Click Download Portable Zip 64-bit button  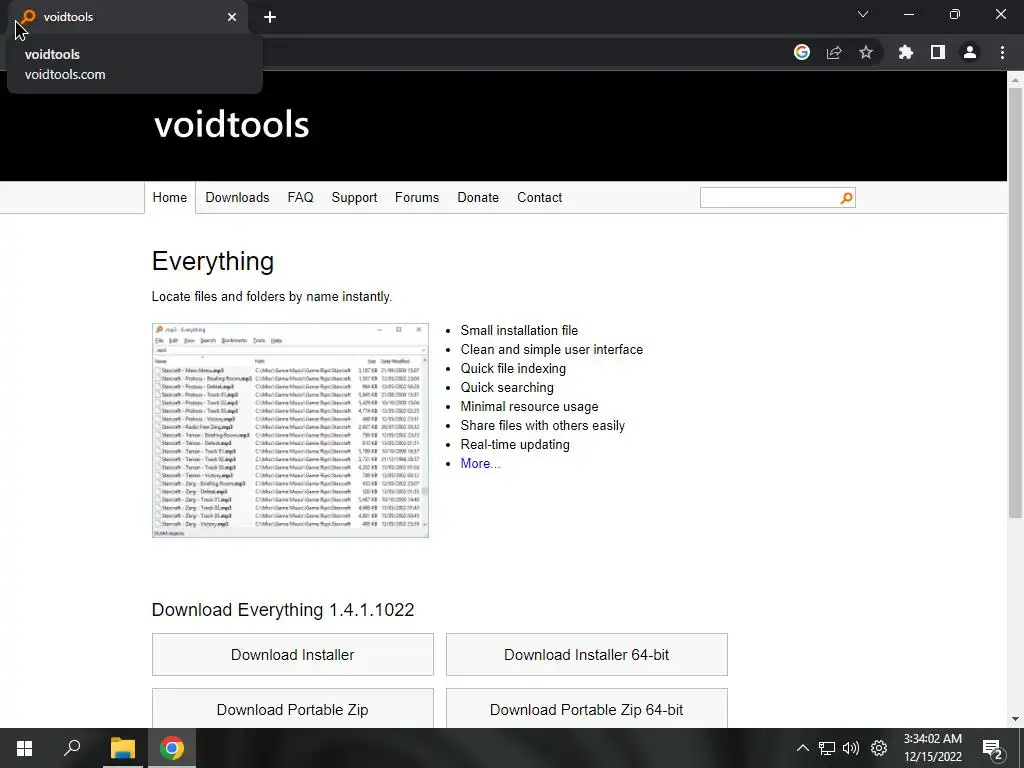point(586,709)
